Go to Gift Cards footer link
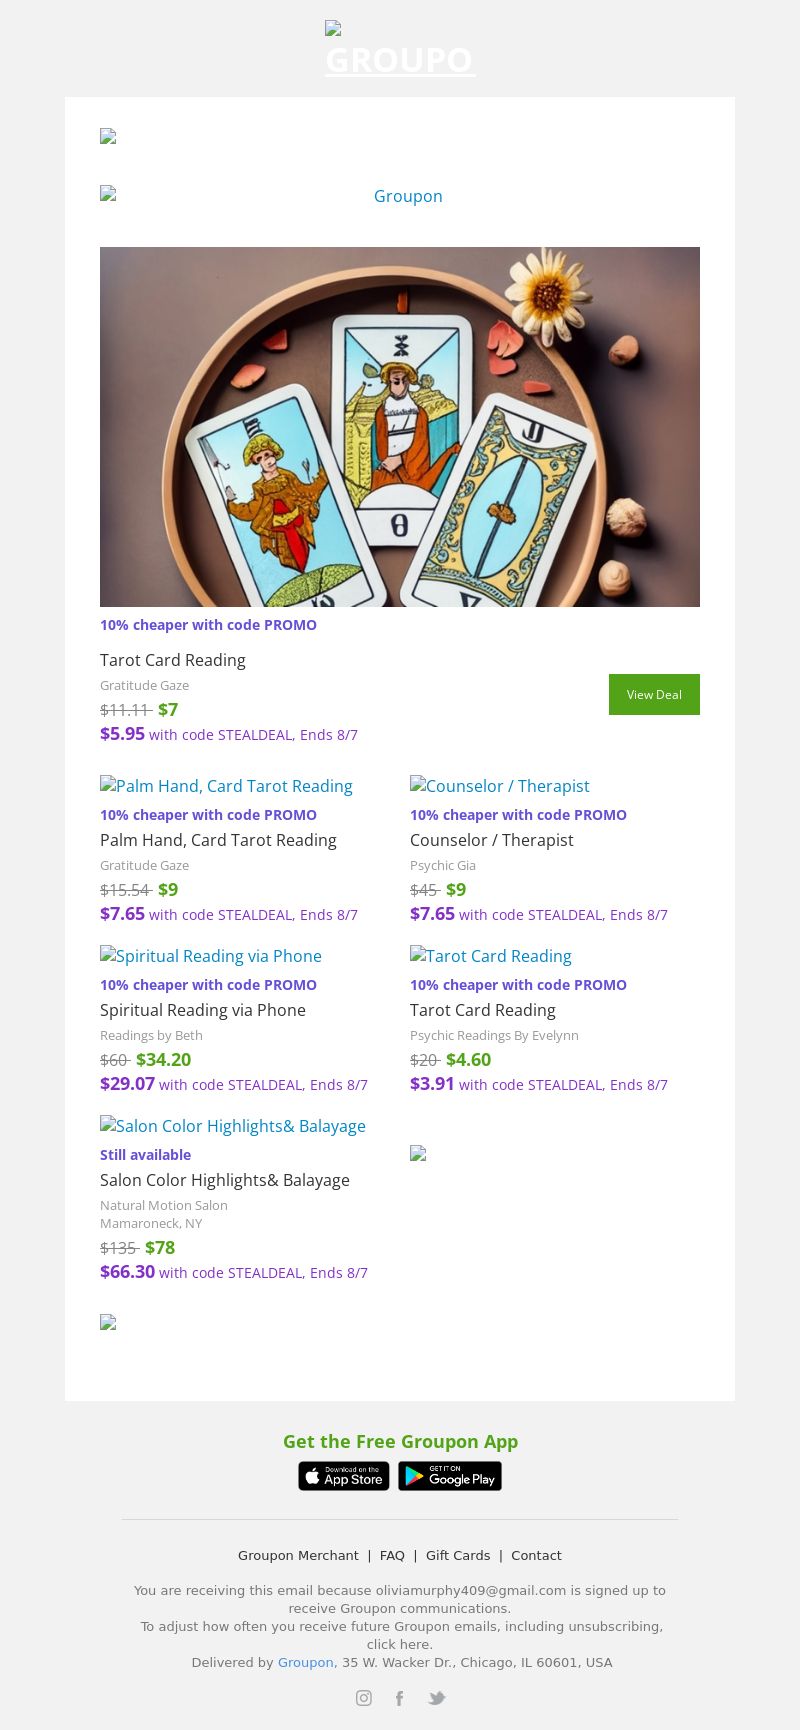This screenshot has width=800, height=1730. [458, 1555]
